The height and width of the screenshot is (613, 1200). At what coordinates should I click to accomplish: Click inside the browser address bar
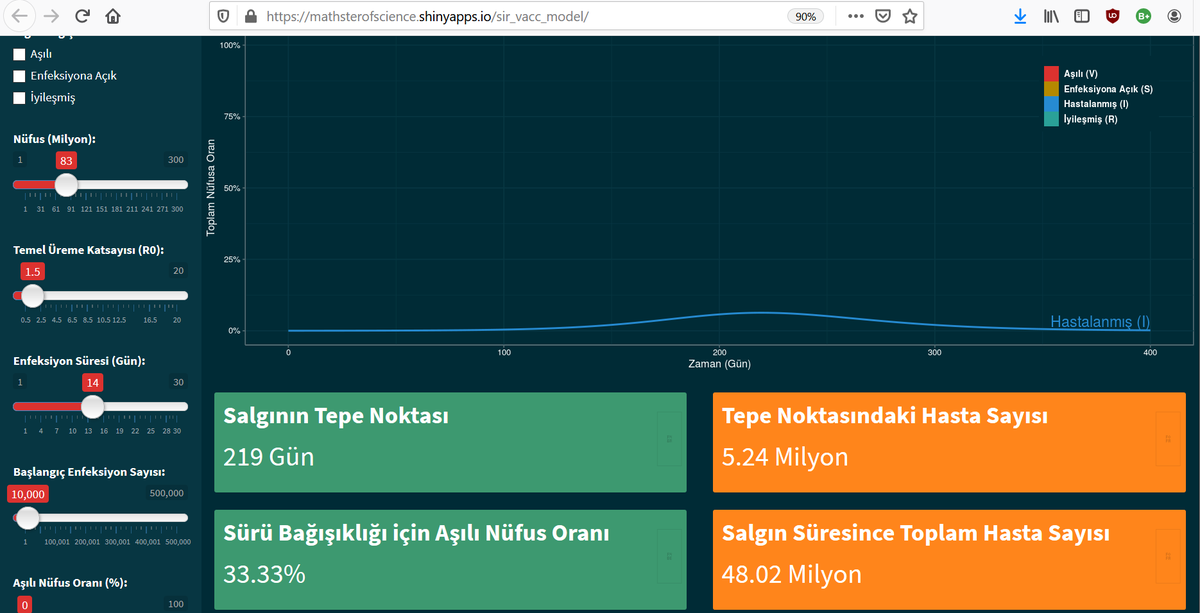click(500, 16)
